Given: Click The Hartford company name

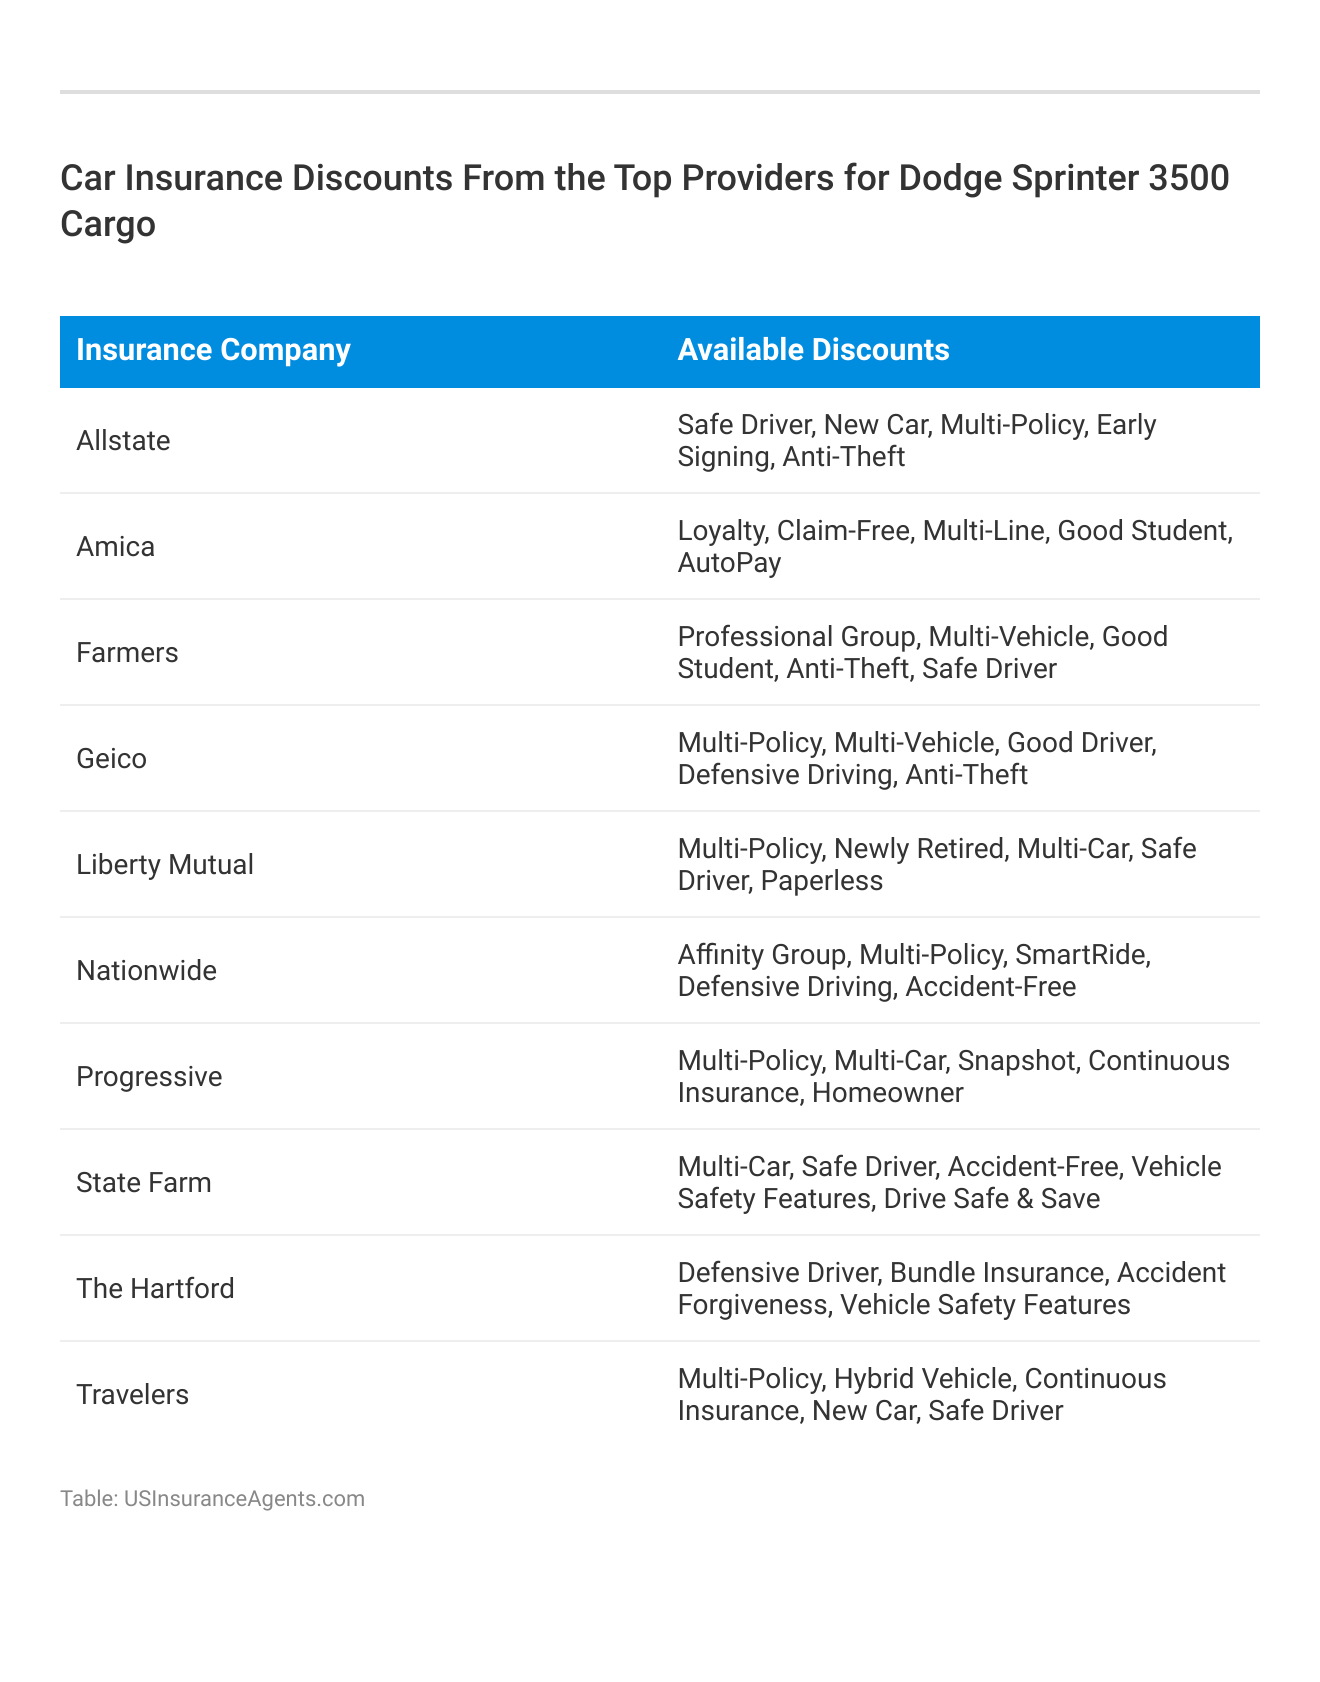Looking at the screenshot, I should (155, 1289).
